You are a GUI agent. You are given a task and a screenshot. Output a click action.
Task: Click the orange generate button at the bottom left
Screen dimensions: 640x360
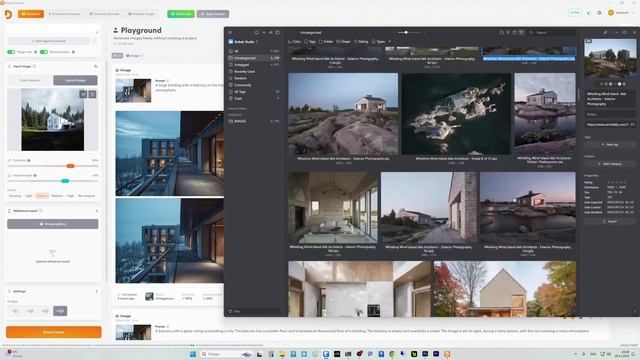pos(53,332)
